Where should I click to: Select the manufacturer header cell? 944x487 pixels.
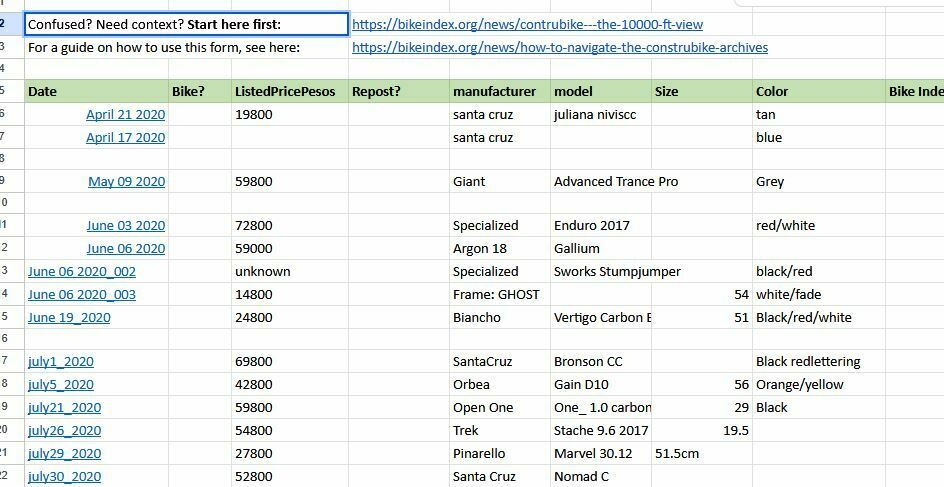tap(499, 91)
